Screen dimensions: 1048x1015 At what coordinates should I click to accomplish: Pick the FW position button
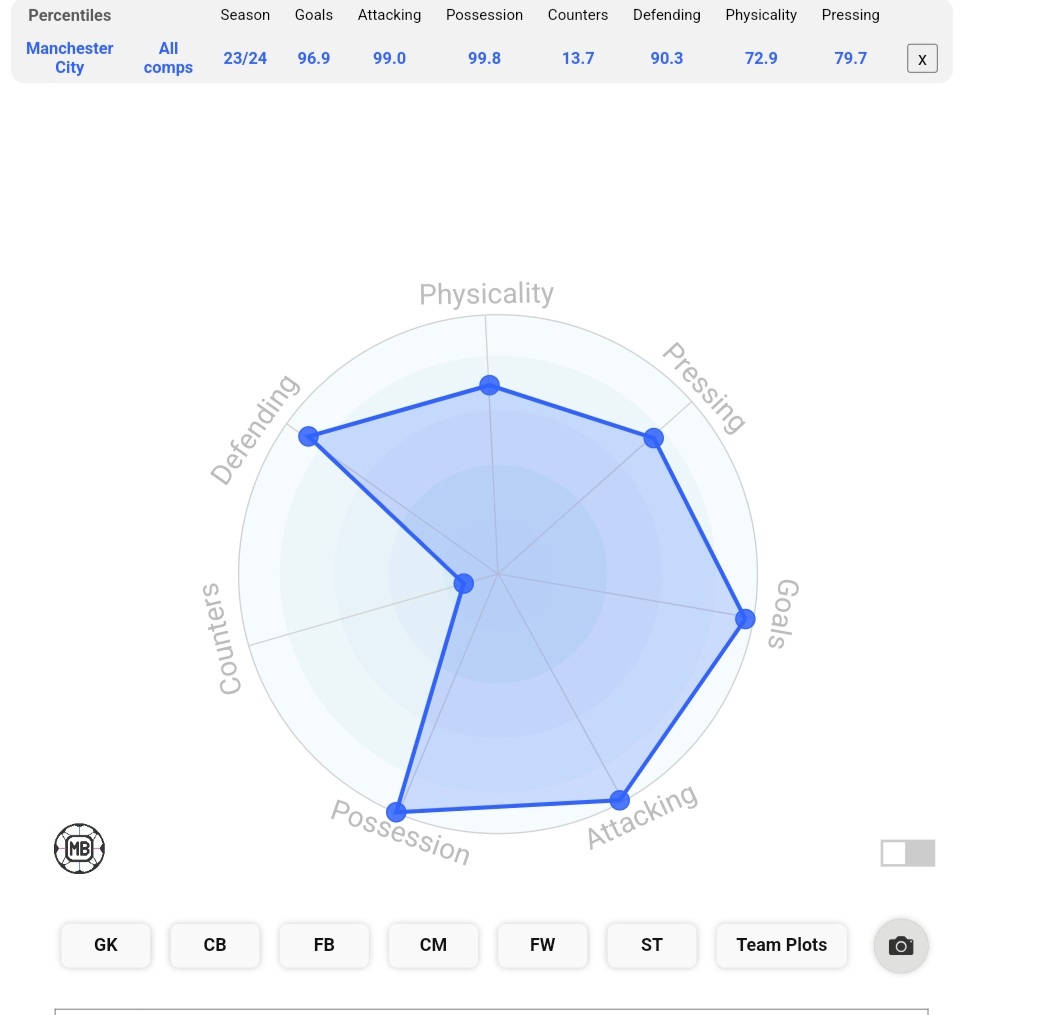pos(542,945)
